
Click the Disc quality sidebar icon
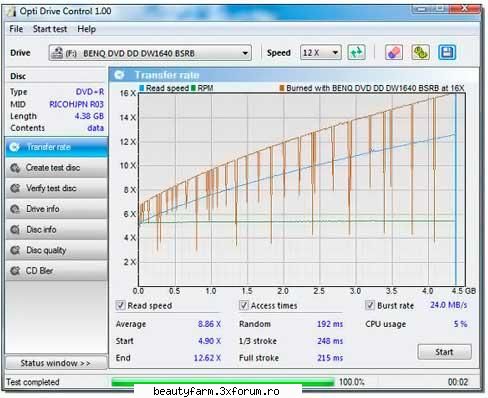(15, 250)
